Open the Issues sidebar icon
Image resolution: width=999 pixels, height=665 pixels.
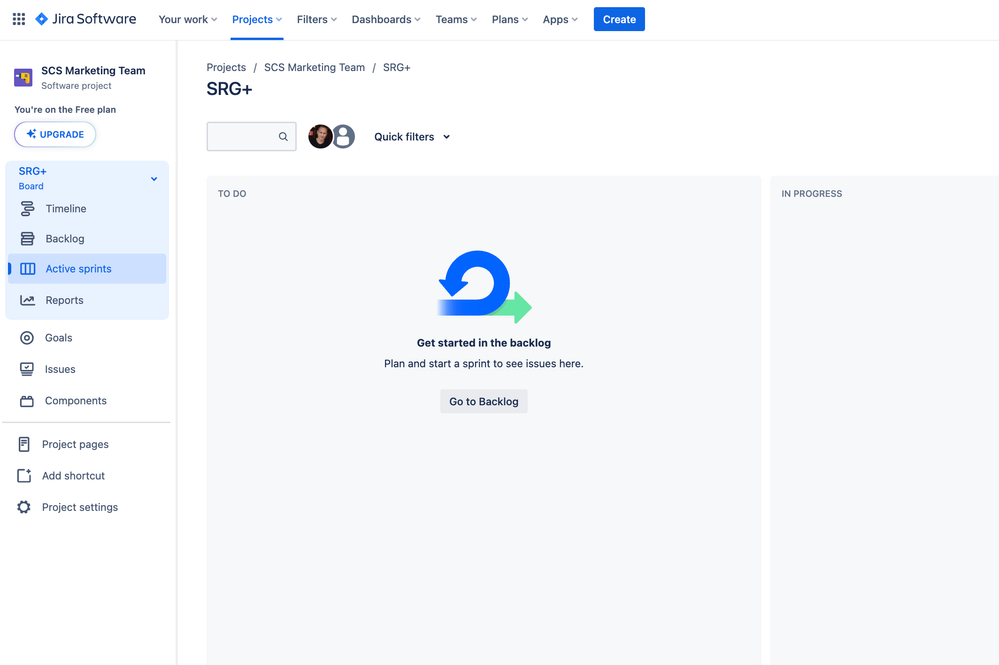pyautogui.click(x=27, y=369)
